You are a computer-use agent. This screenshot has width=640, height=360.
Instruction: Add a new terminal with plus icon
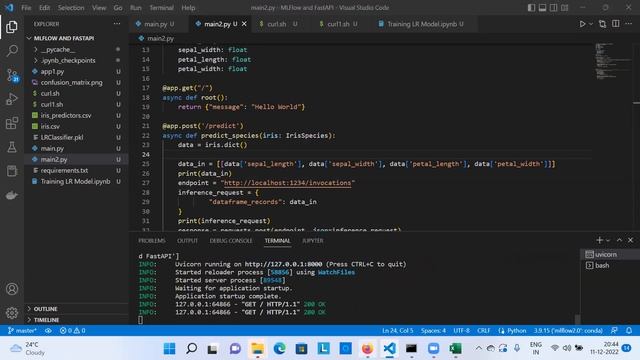pyautogui.click(x=599, y=240)
